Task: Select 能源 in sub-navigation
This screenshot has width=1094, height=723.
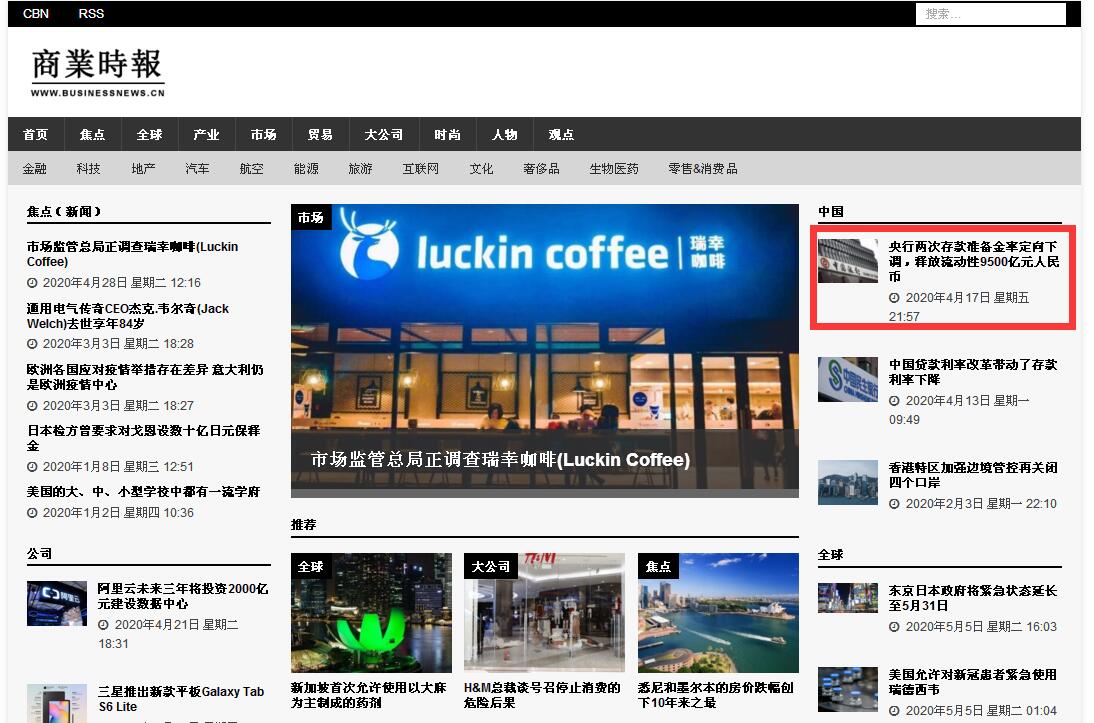Action: (306, 168)
